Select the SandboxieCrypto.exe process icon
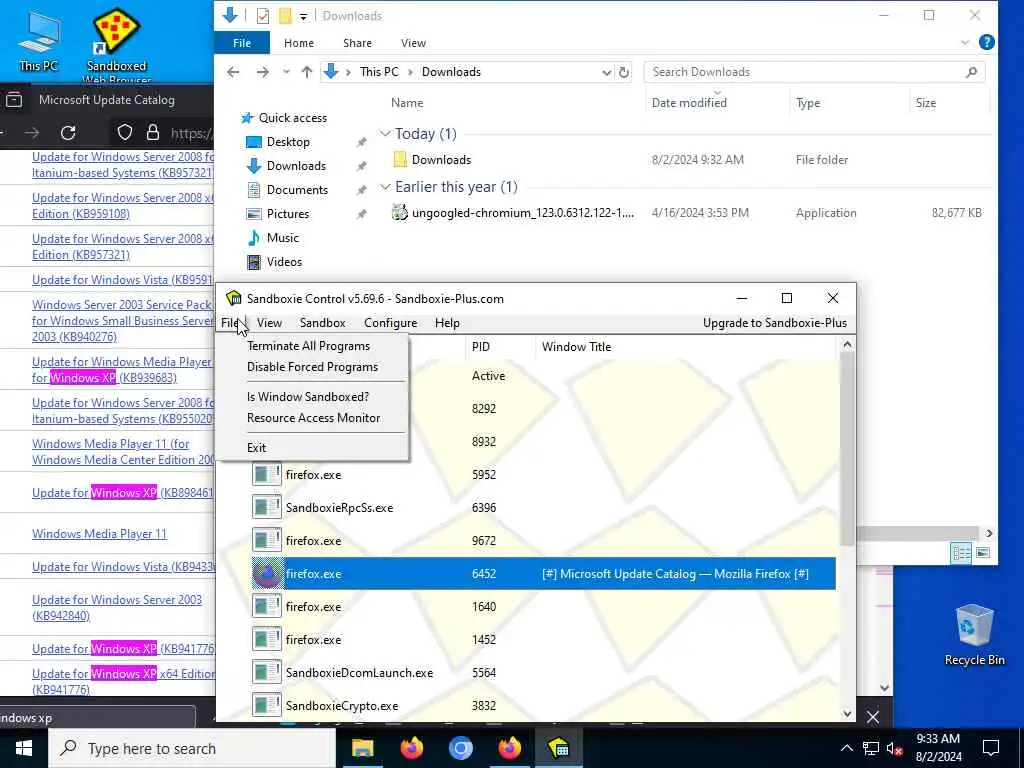 point(267,705)
